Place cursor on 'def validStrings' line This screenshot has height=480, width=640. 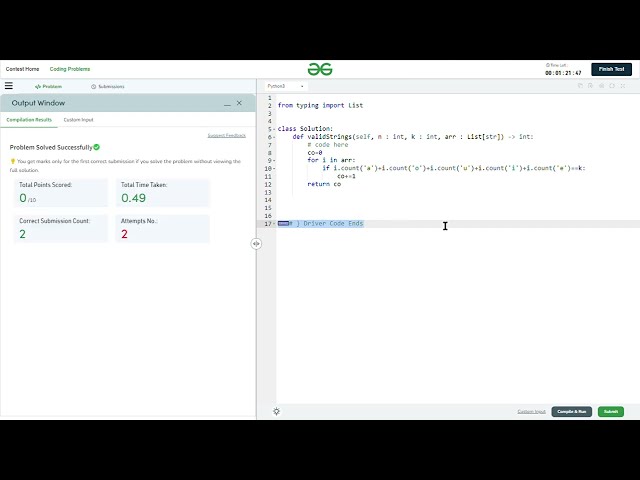(x=413, y=137)
